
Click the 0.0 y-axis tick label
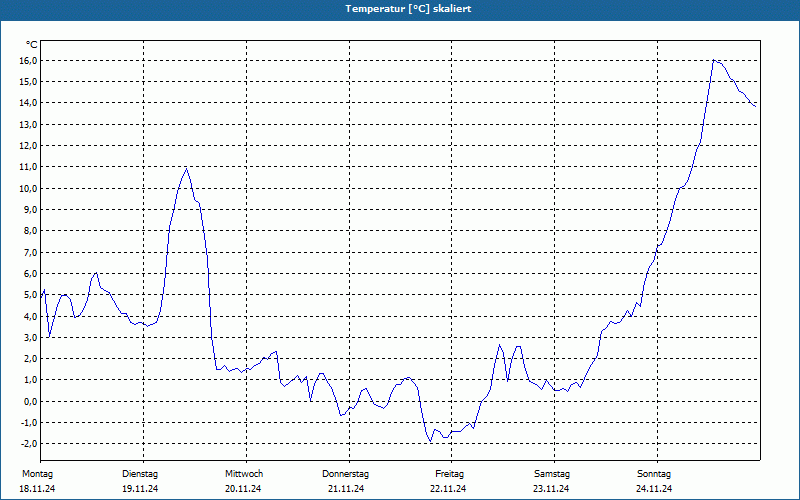point(30,401)
